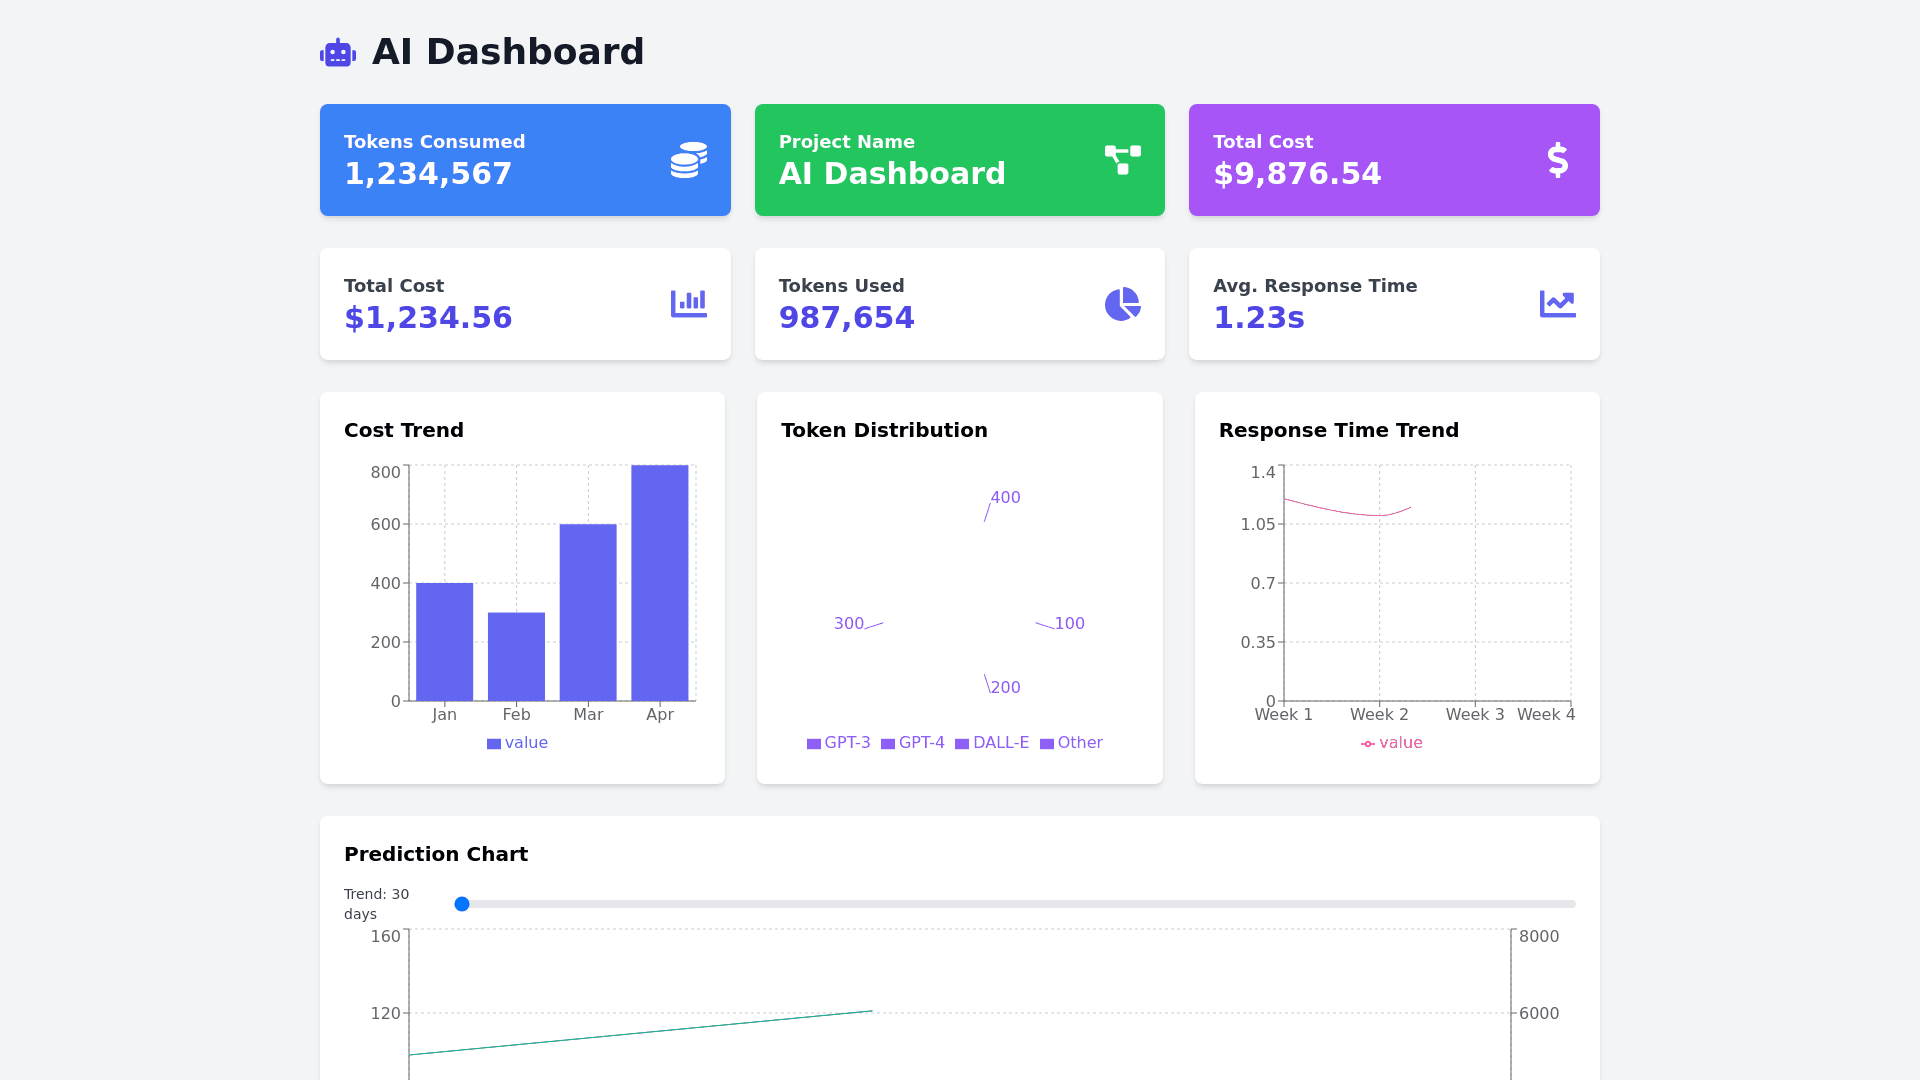Viewport: 1920px width, 1080px height.
Task: Click the Apr bar in Cost Trend
Action: 660,583
